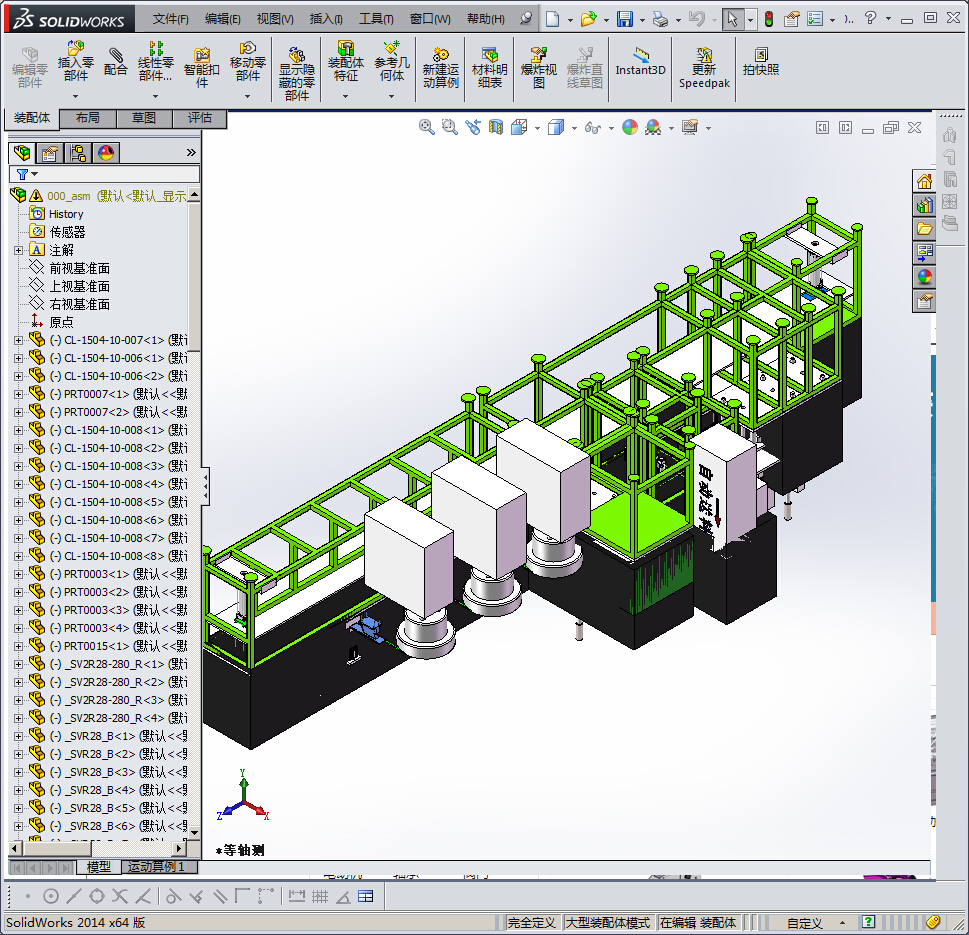Image resolution: width=969 pixels, height=935 pixels.
Task: Click Print icon in top toolbar
Action: [x=661, y=20]
